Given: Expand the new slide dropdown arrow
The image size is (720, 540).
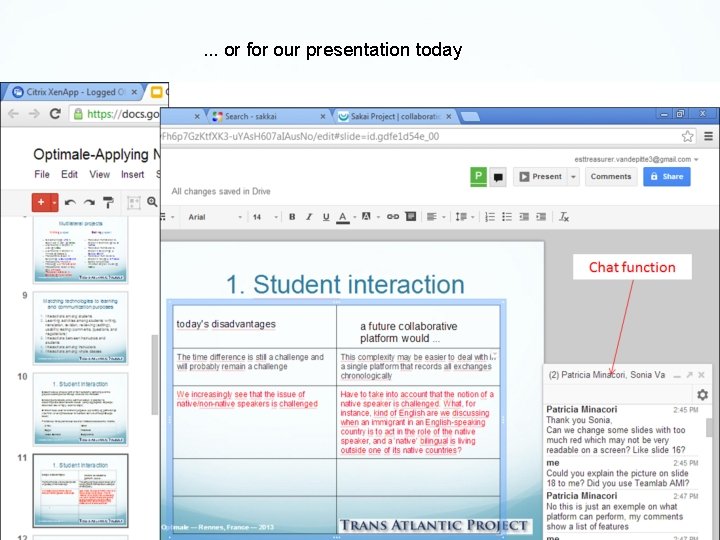Looking at the screenshot, I should [54, 202].
